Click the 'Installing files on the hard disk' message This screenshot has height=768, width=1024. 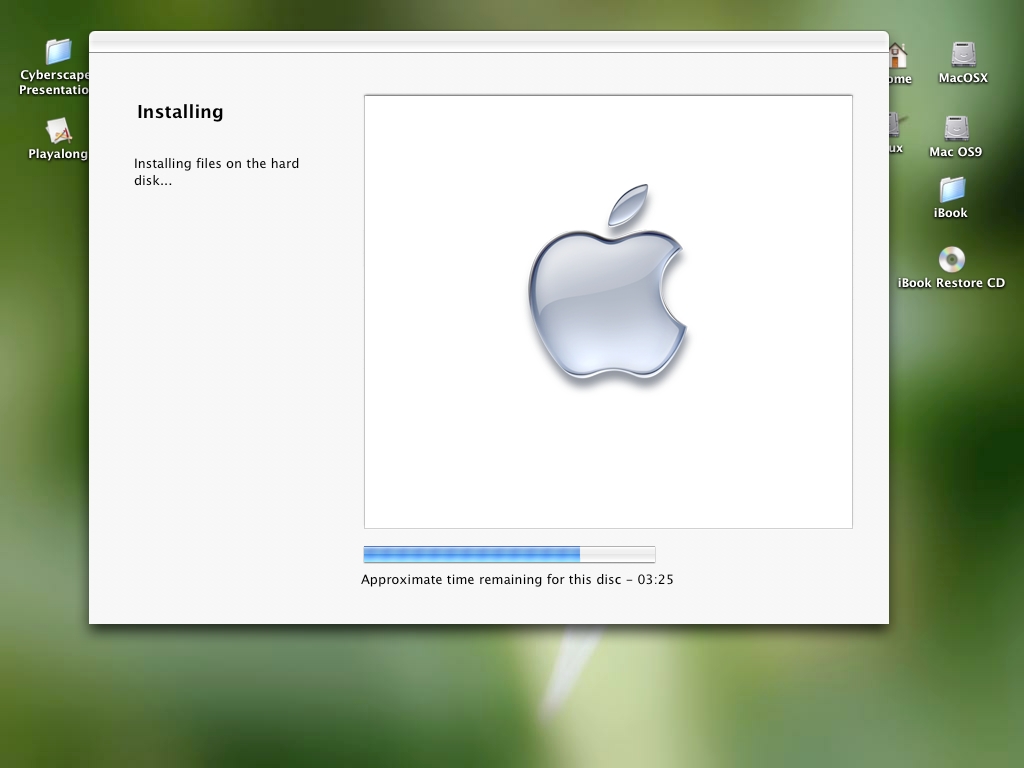(216, 172)
